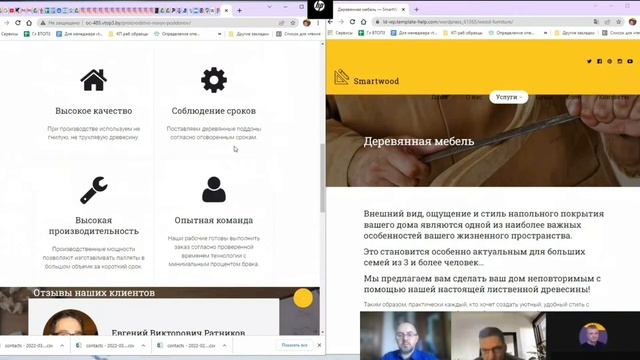The image size is (640, 360).
Task: Go forward in the right browser window
Action: [x=341, y=22]
